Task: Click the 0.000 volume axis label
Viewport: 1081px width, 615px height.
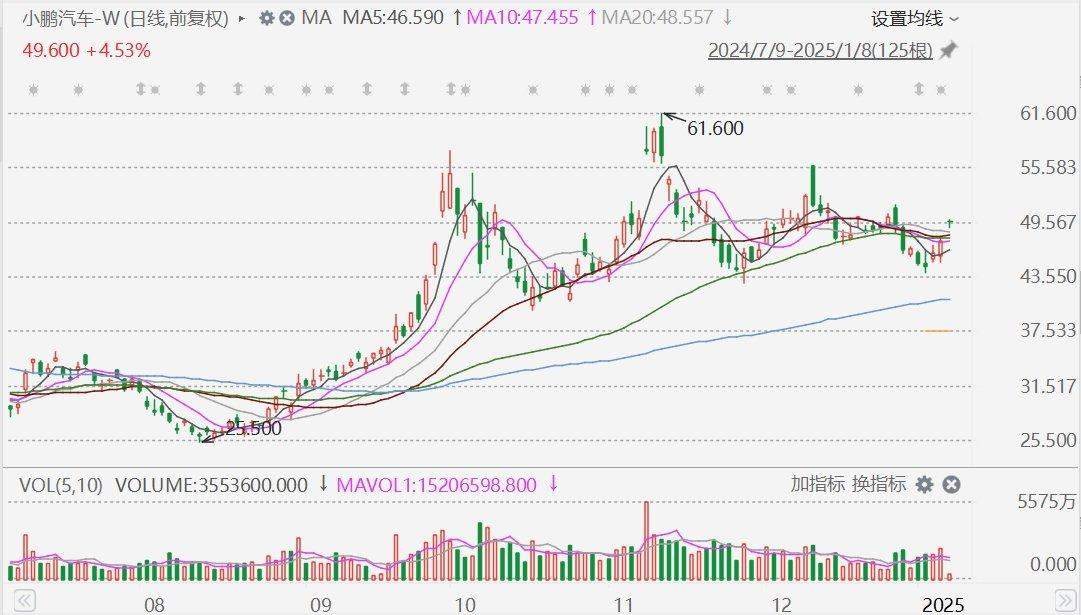Action: [1053, 564]
